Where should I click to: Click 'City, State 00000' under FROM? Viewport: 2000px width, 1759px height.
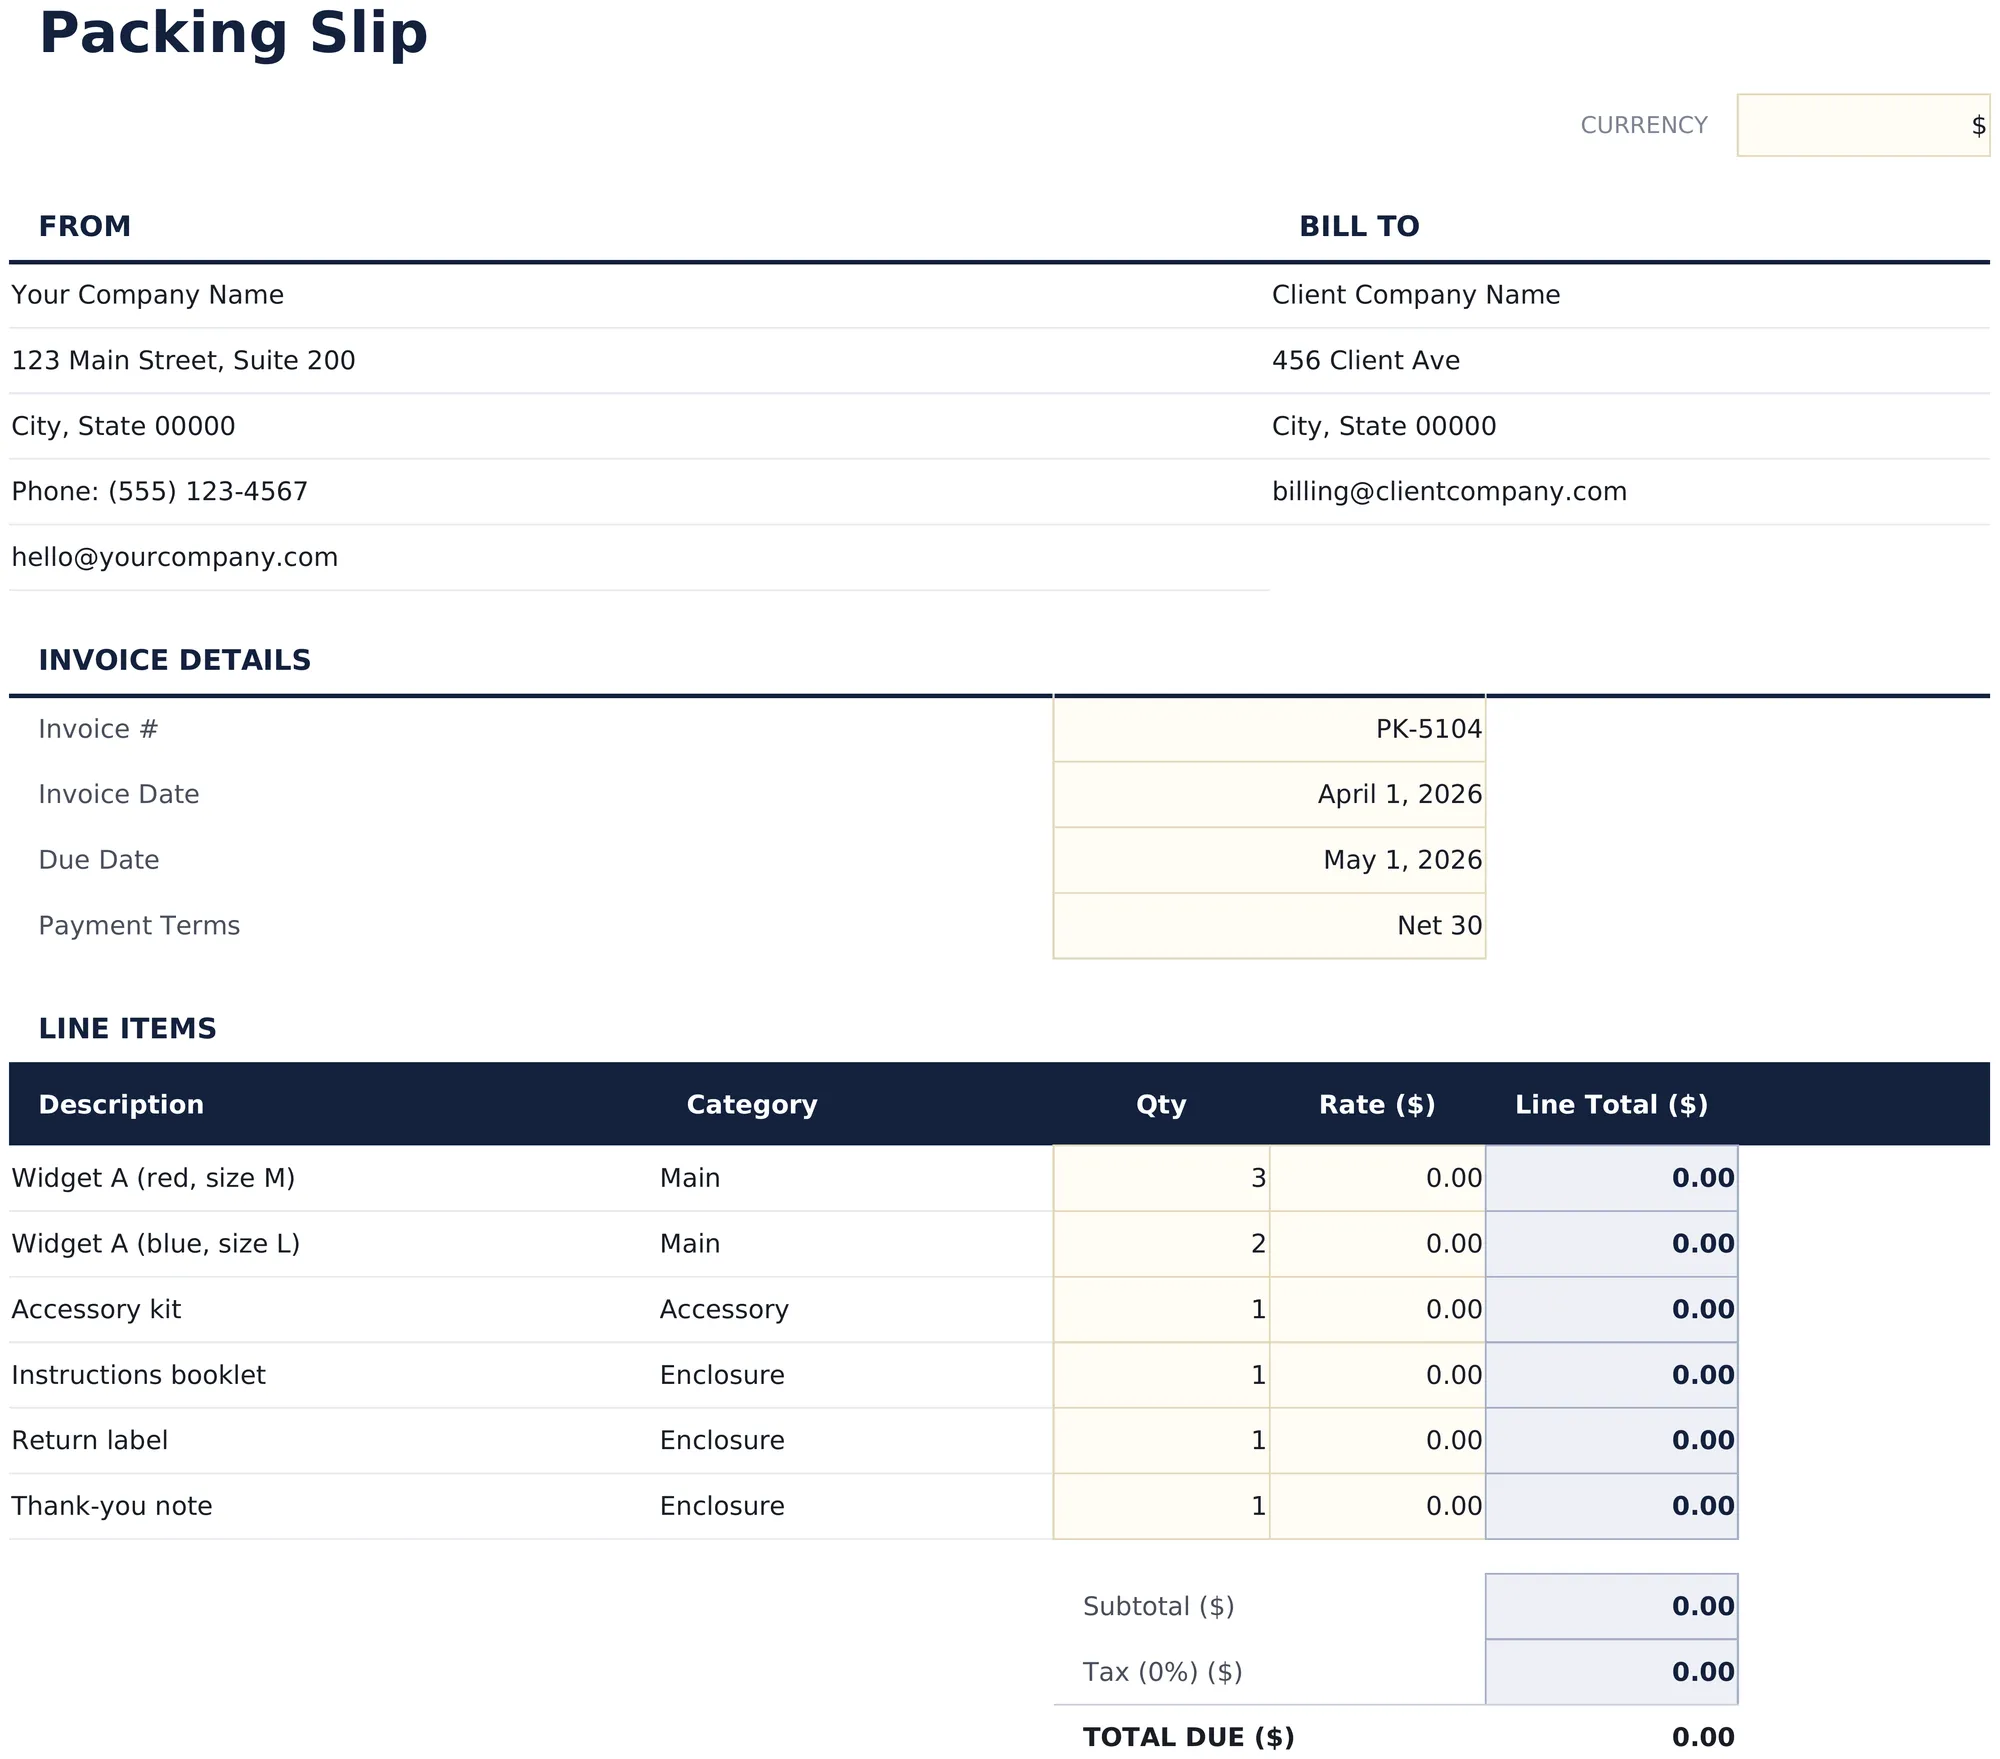coord(123,426)
